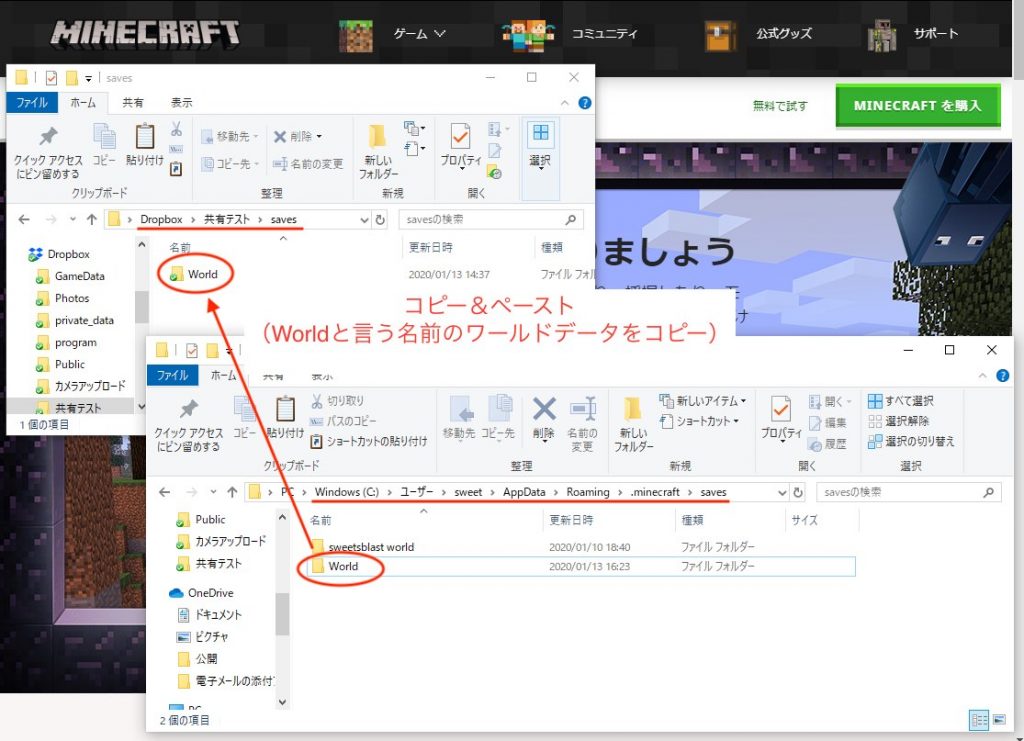
Task: Click 無料で試す link
Action: tap(780, 106)
